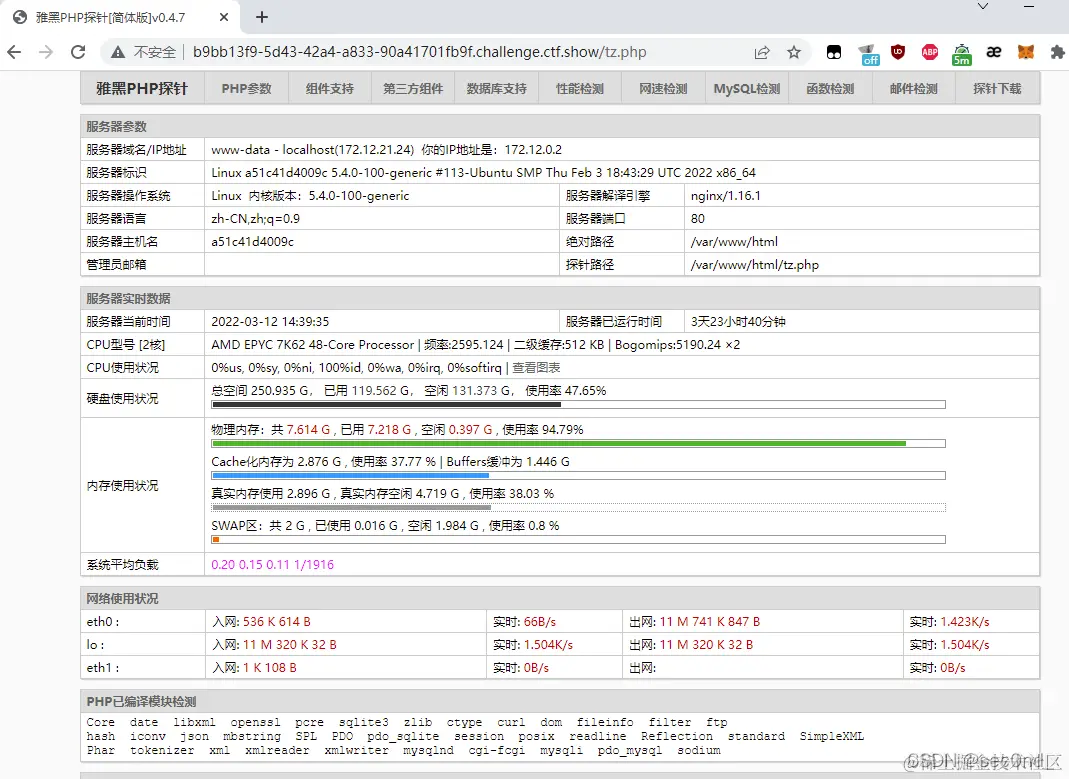
Task: Click the 'nginx/1.16.1' server engine value
Action: tap(725, 196)
